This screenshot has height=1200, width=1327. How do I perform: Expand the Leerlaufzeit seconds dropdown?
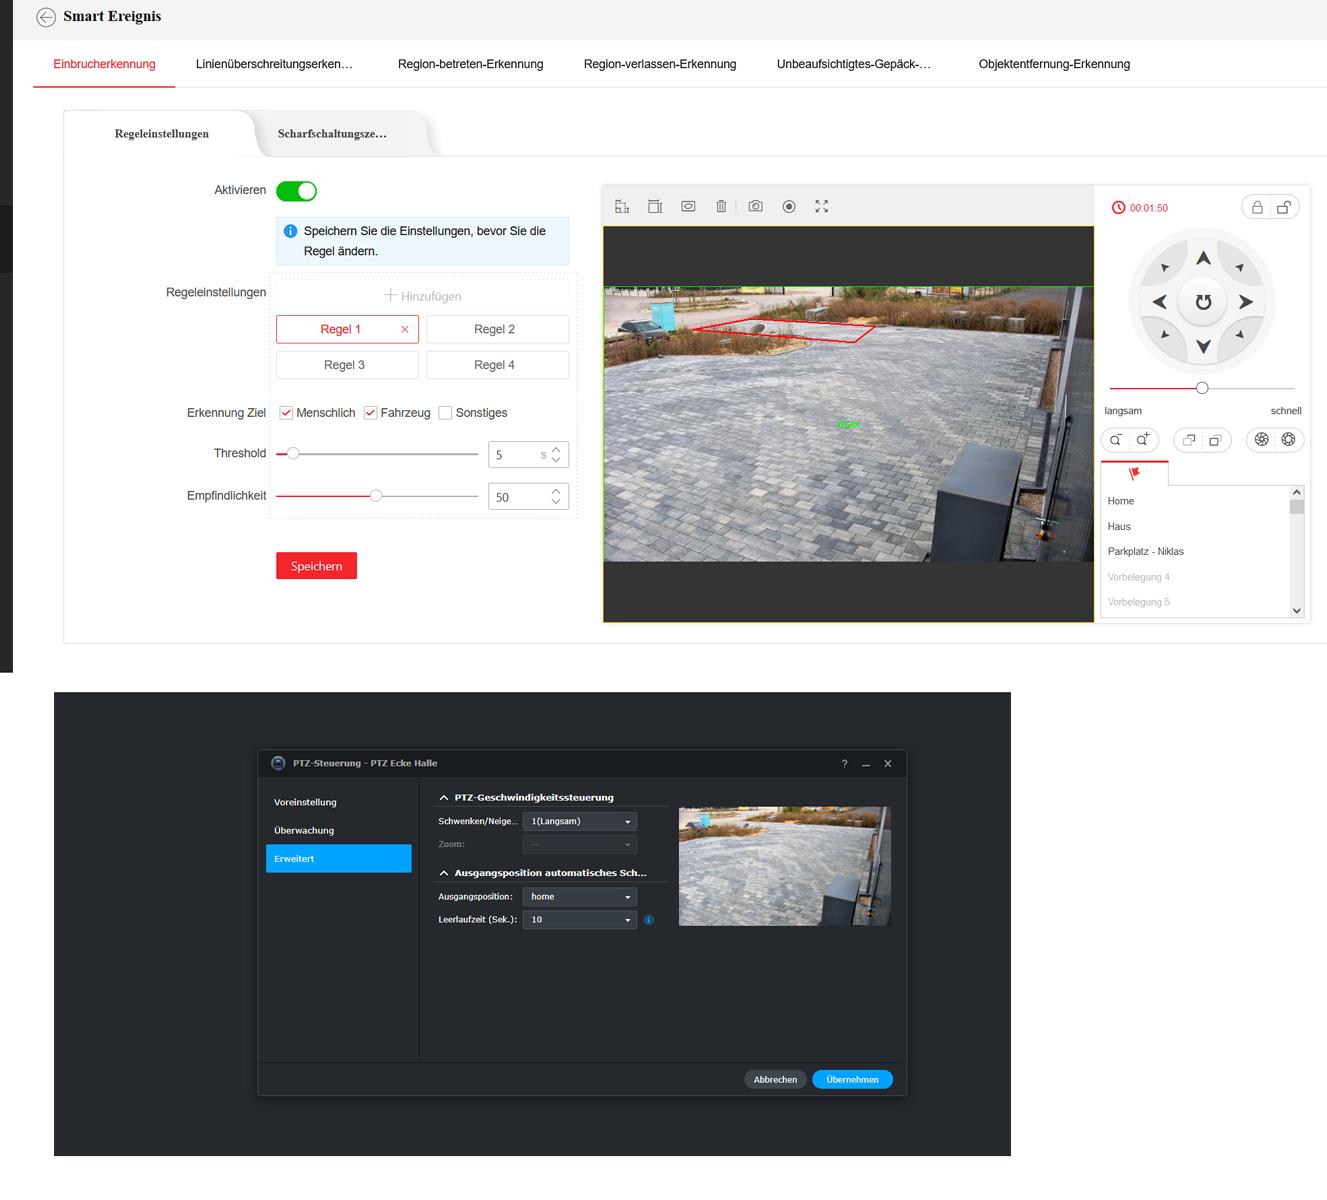(x=579, y=920)
